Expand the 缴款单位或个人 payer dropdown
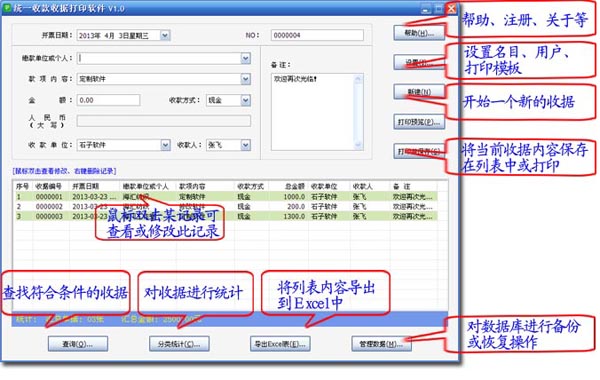Screen dimensions: 600x380 [246, 58]
